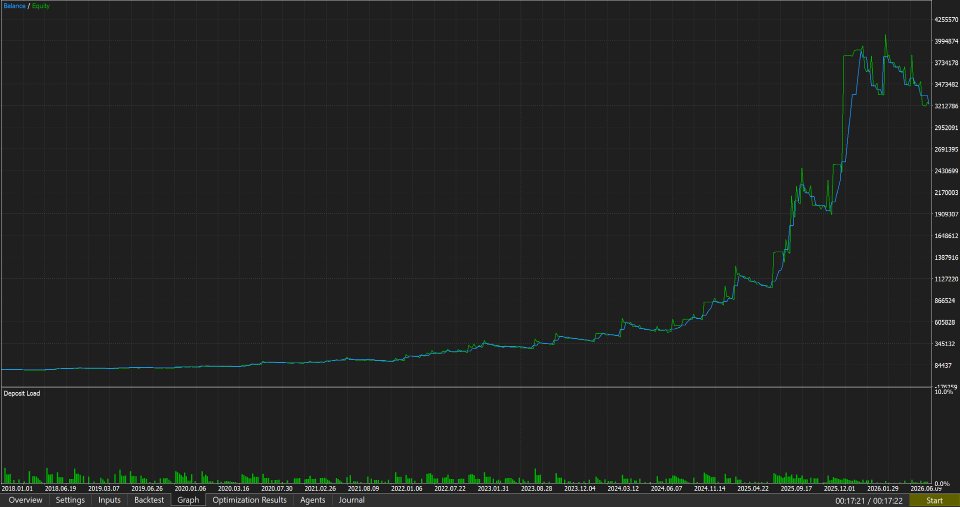The image size is (960, 507).
Task: Open the Optimization Results tab
Action: pos(249,500)
